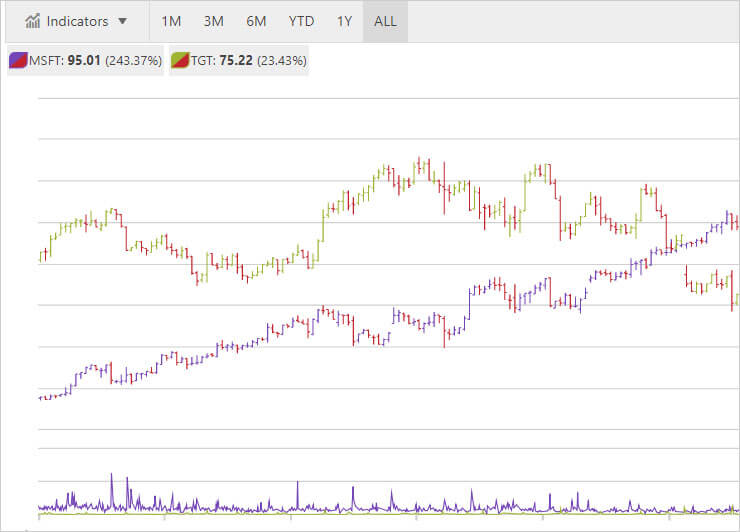Click the MSFT change percentage (243.37%)
Viewport: 740px width, 532px height.
click(133, 60)
